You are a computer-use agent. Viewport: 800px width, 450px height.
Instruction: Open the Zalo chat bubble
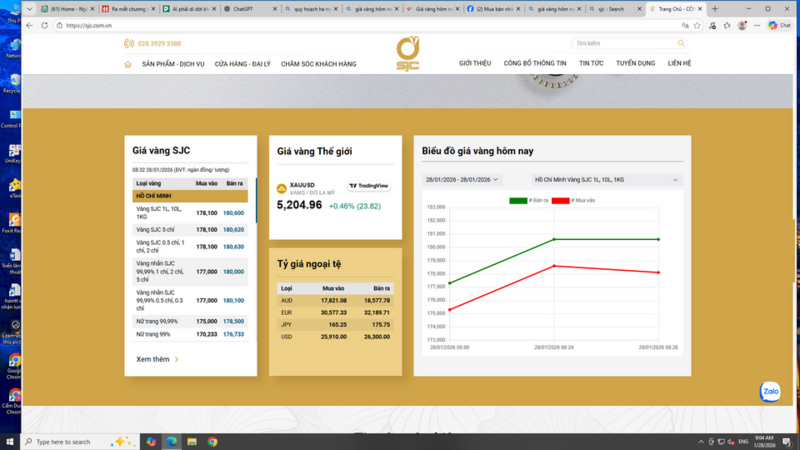(x=770, y=392)
